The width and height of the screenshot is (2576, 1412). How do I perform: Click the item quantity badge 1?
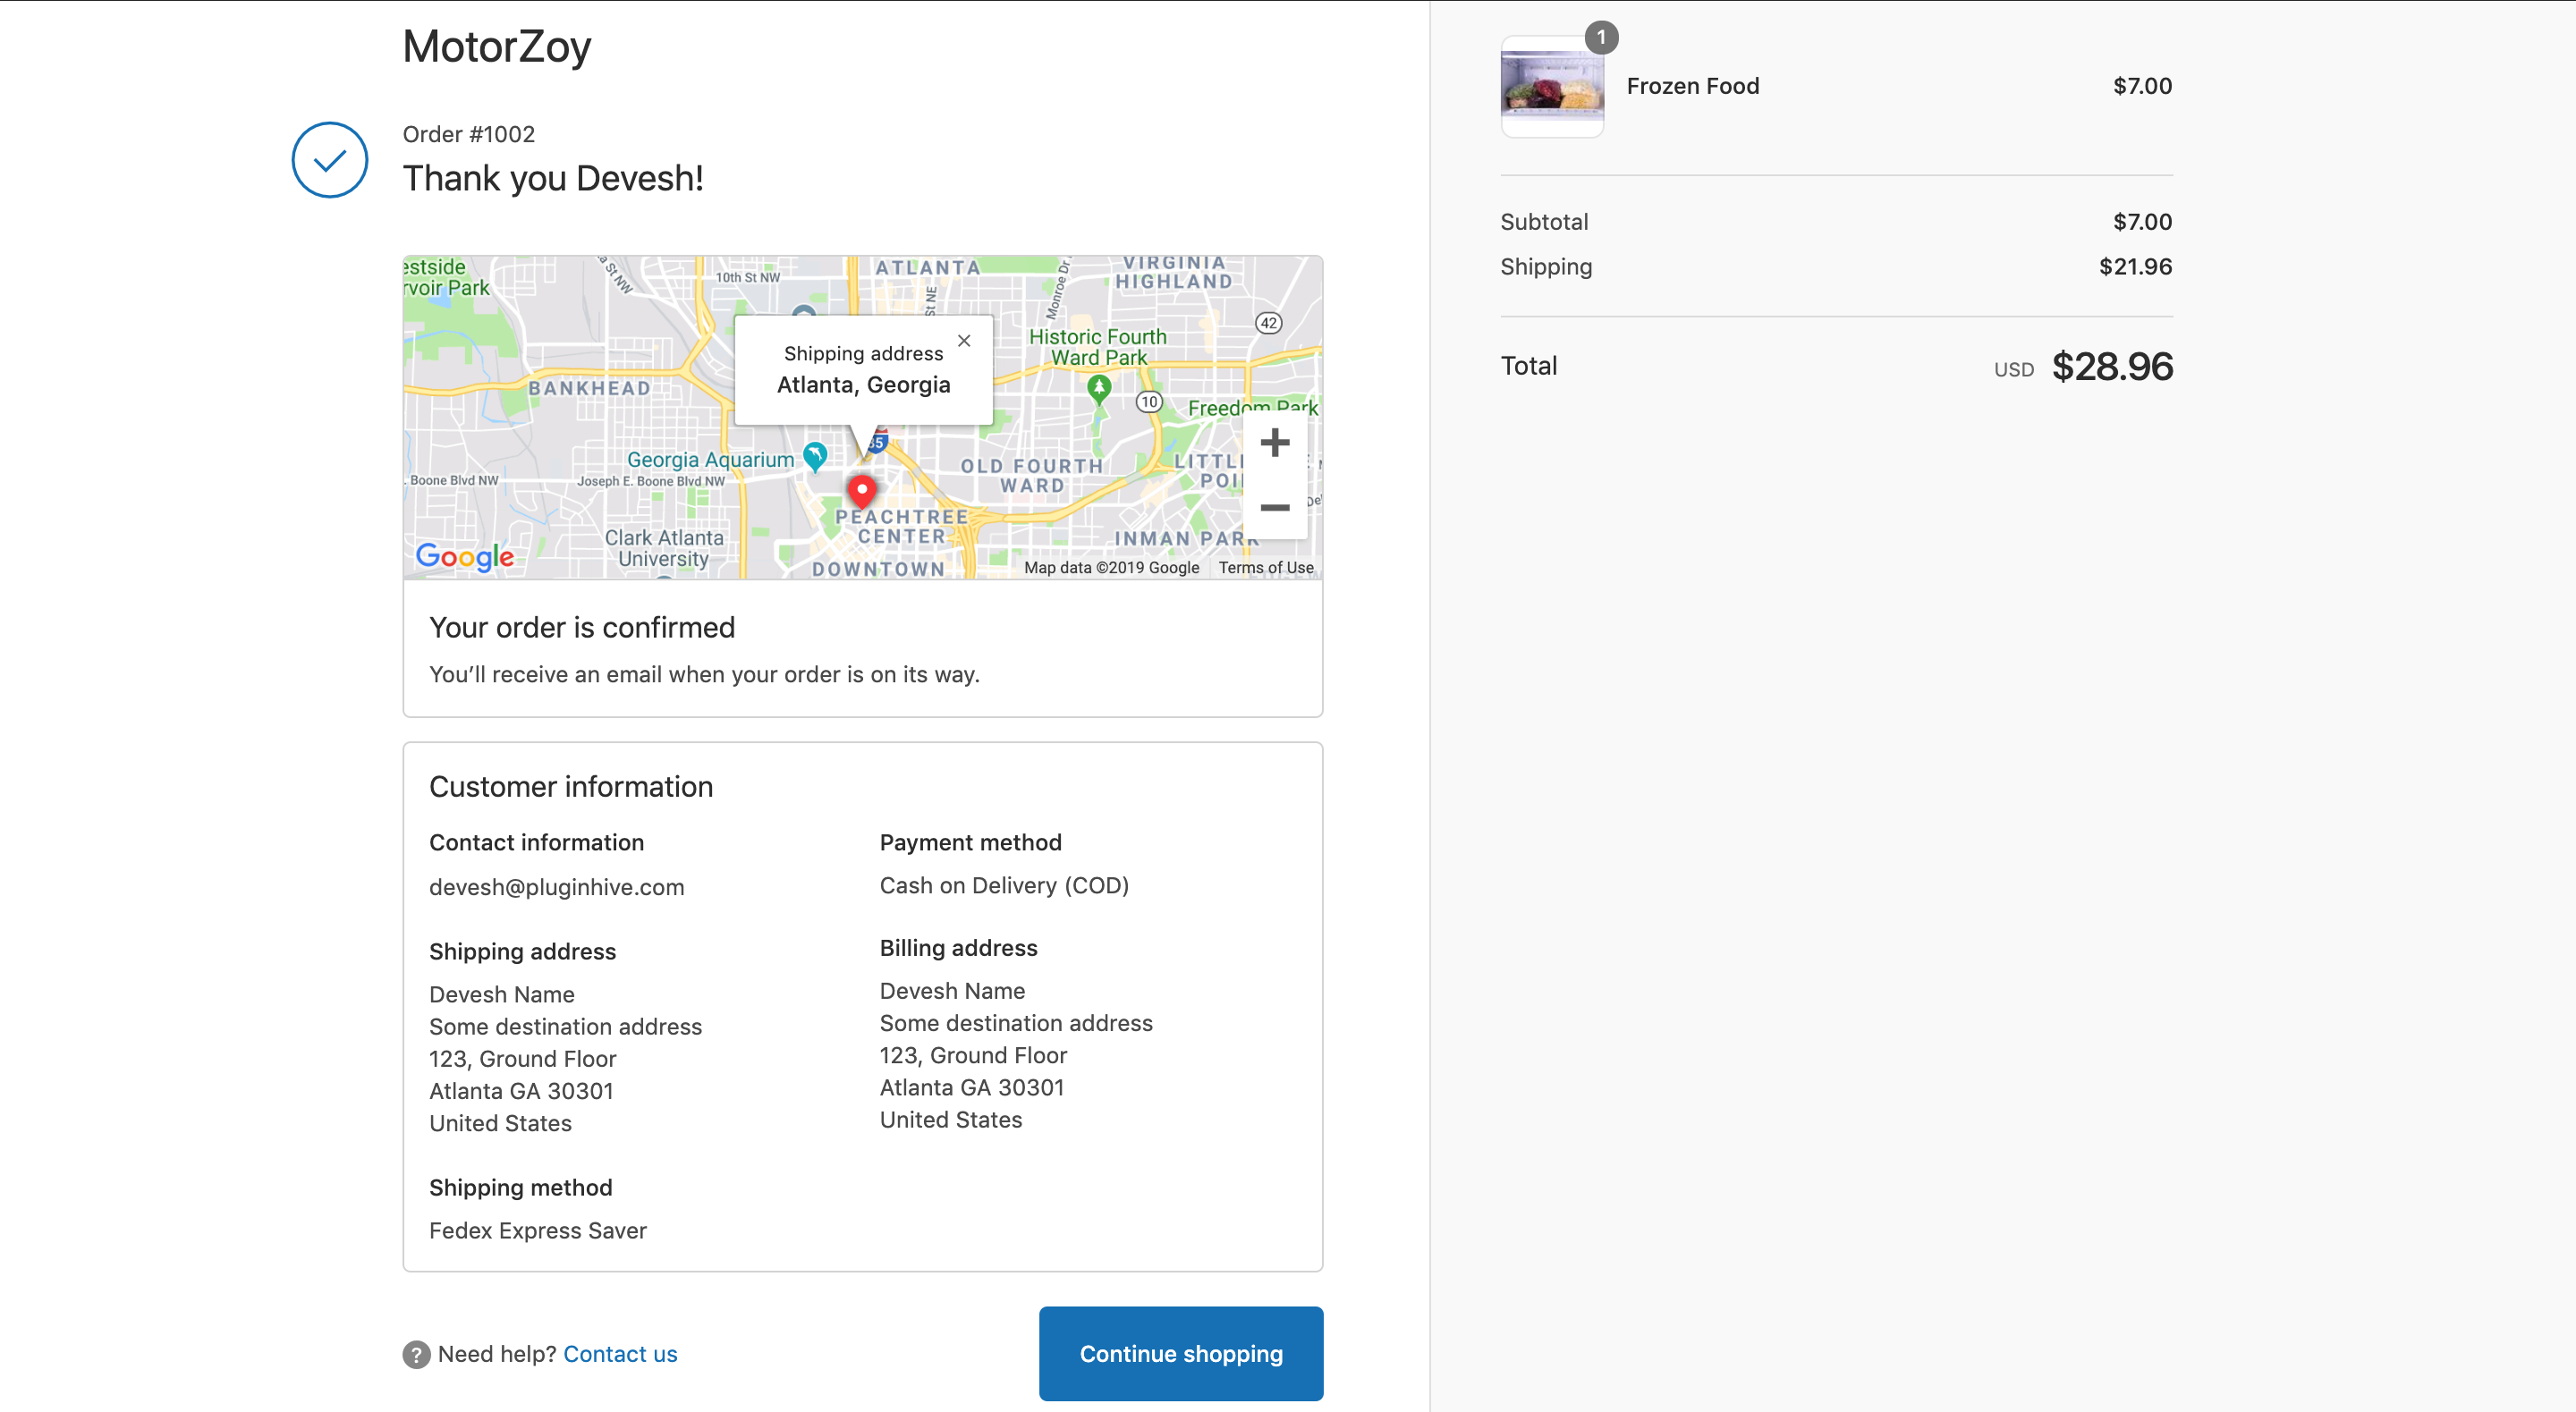tap(1601, 37)
